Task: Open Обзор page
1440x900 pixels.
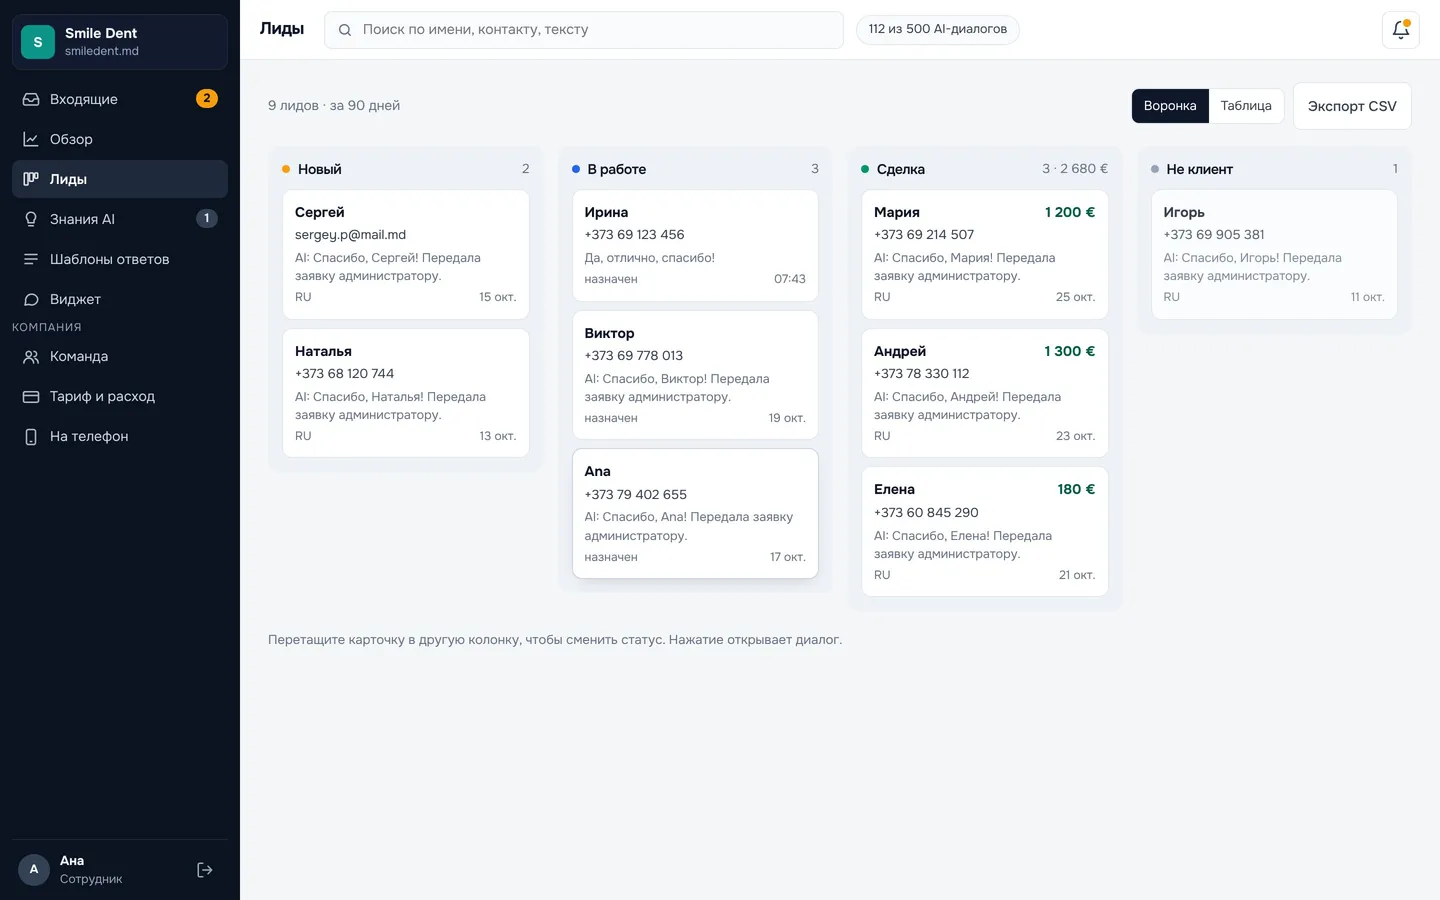Action: [120, 139]
